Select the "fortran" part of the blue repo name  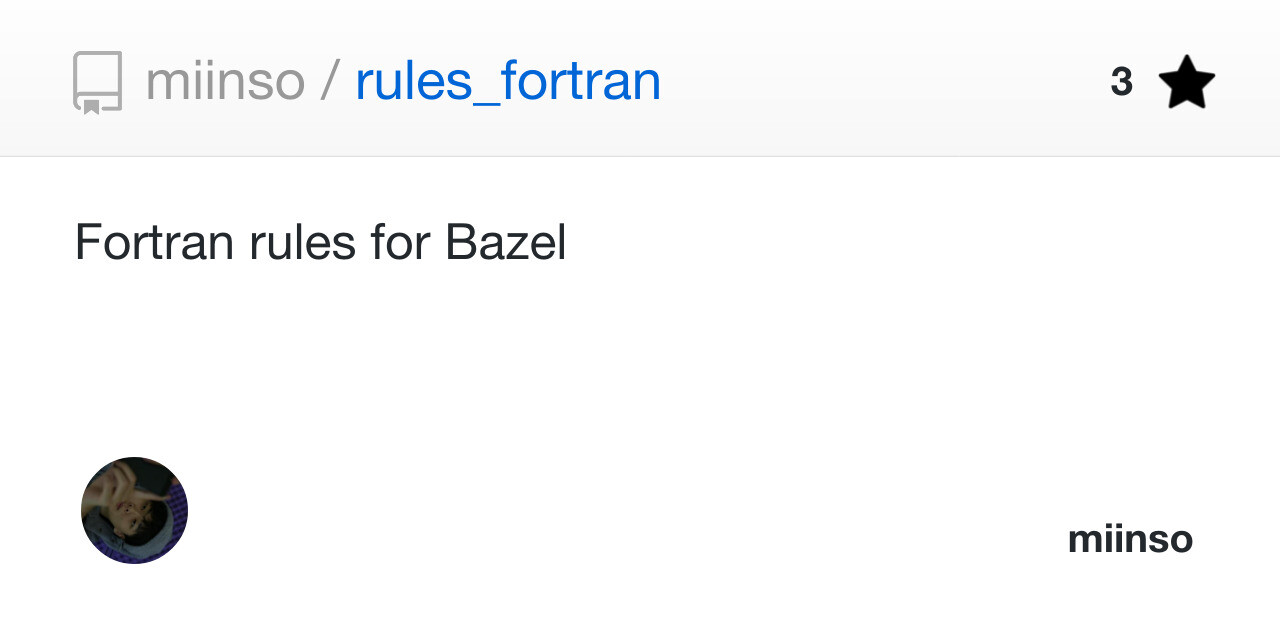click(x=581, y=81)
